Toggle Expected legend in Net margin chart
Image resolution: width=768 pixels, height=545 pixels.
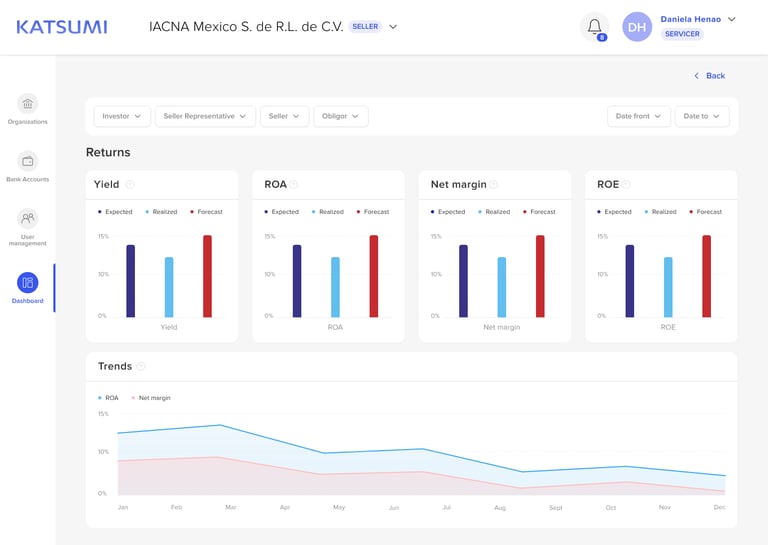[448, 212]
